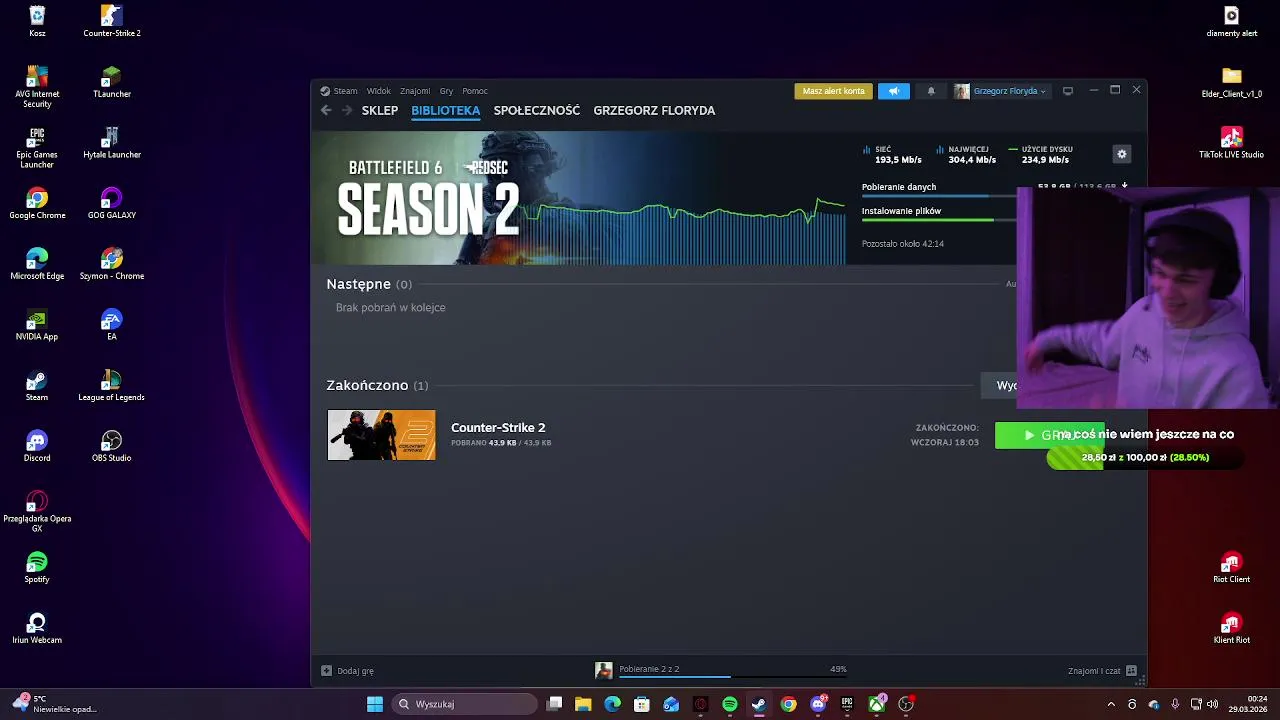Click the Steam forward navigation arrow

click(x=347, y=110)
